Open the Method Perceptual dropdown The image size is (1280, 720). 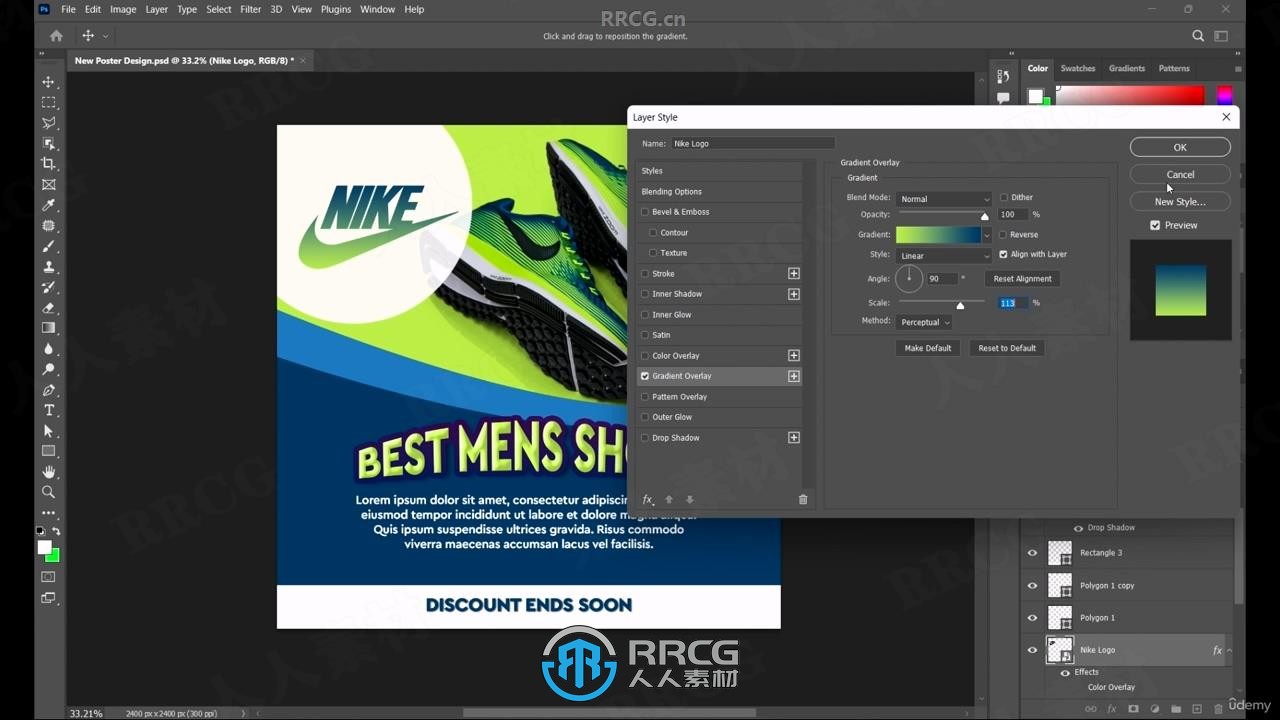coord(924,322)
